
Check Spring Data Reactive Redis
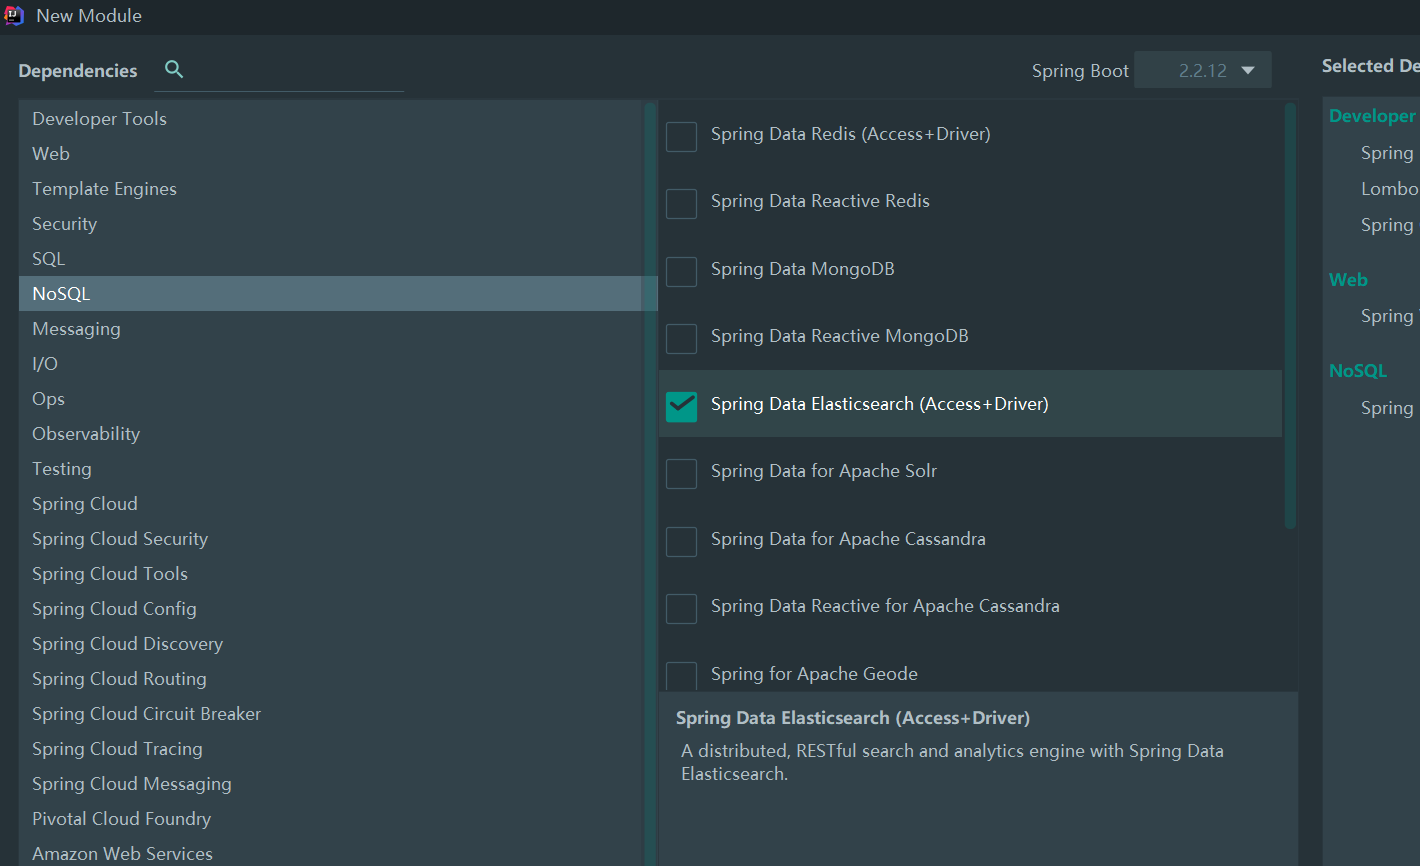click(681, 203)
